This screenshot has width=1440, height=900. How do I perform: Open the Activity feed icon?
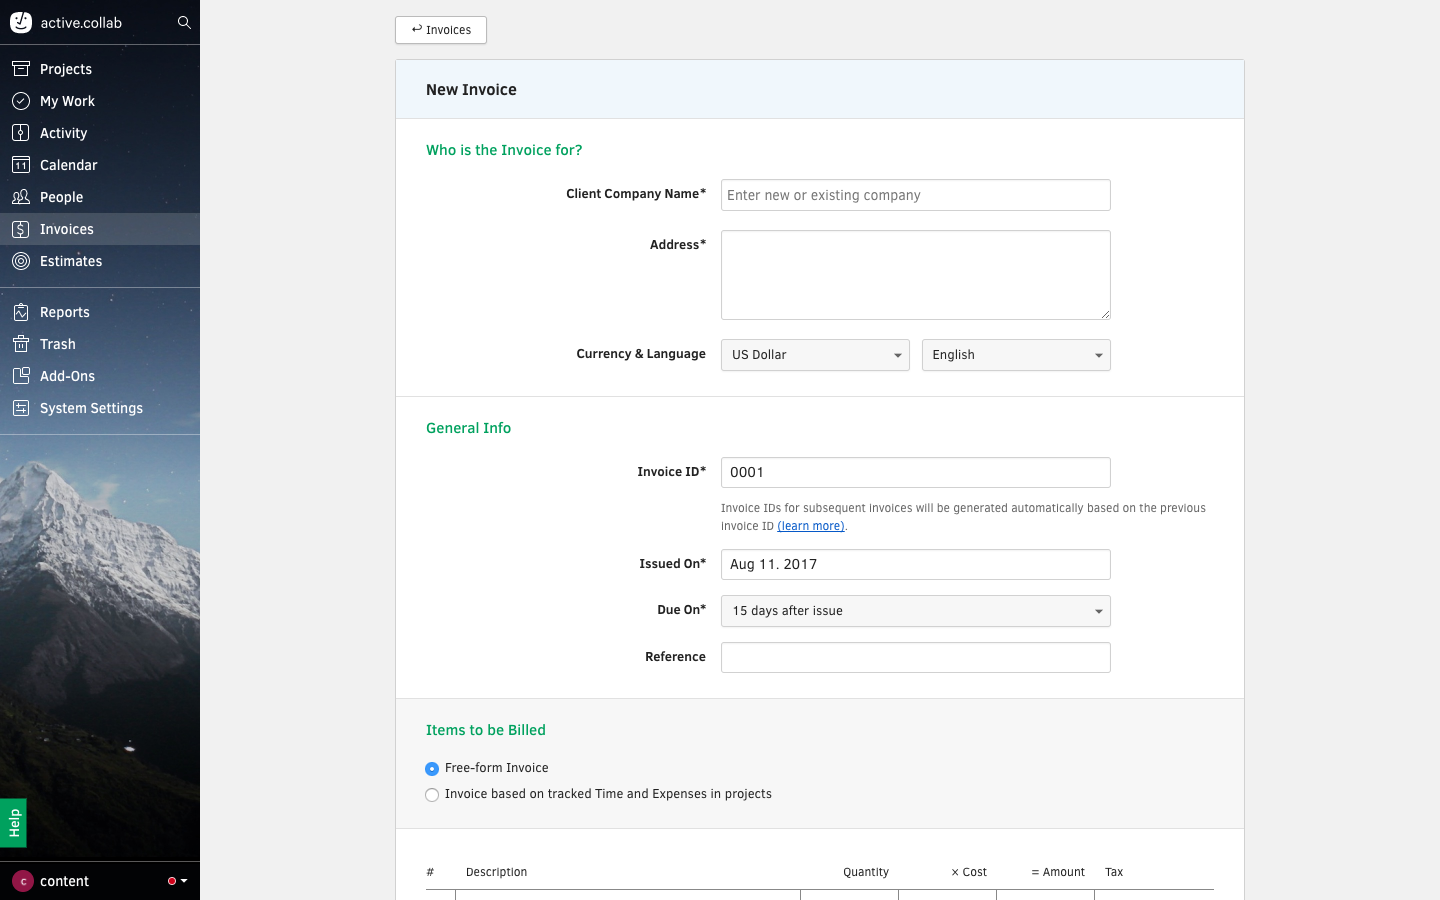(x=21, y=132)
